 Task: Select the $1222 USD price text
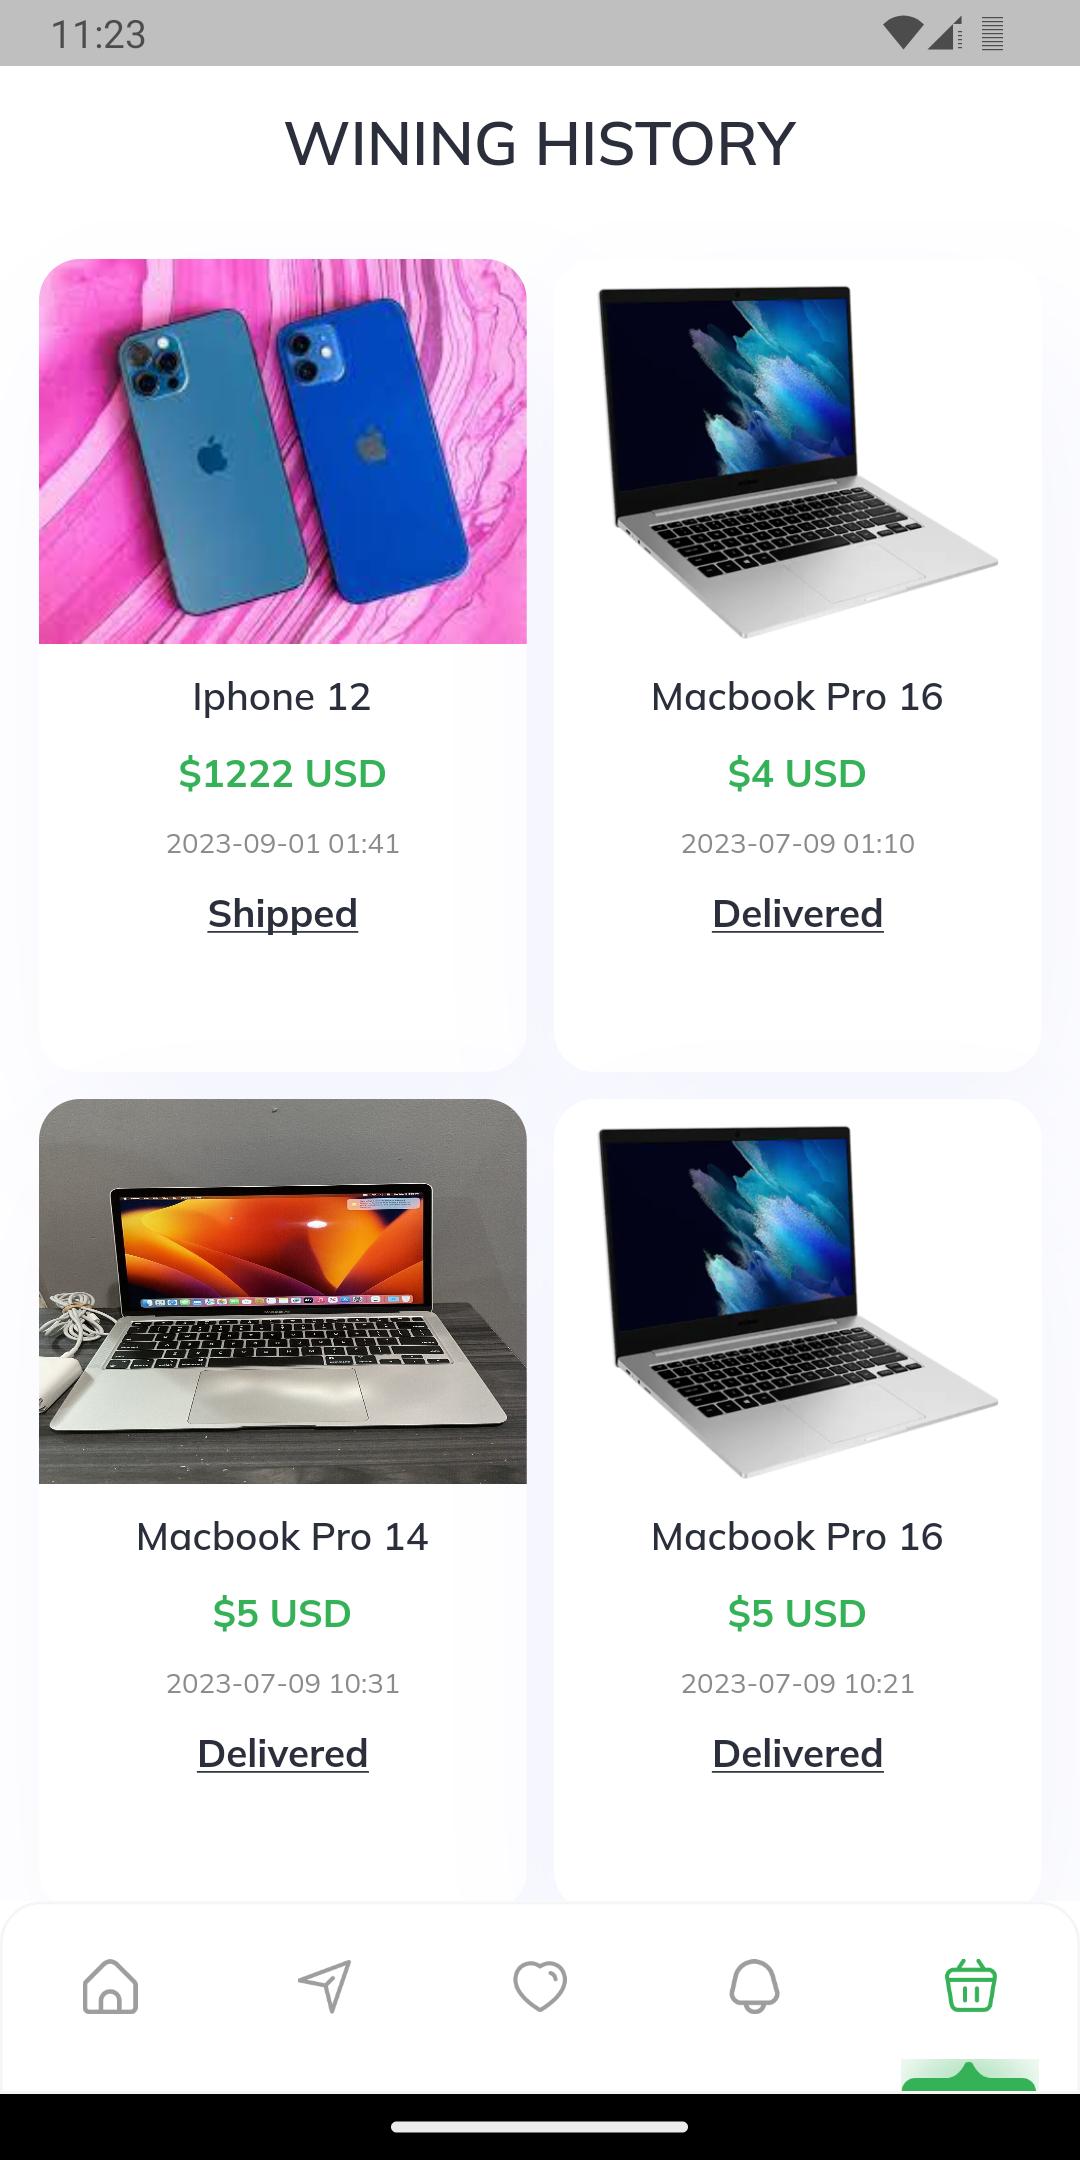pyautogui.click(x=283, y=774)
